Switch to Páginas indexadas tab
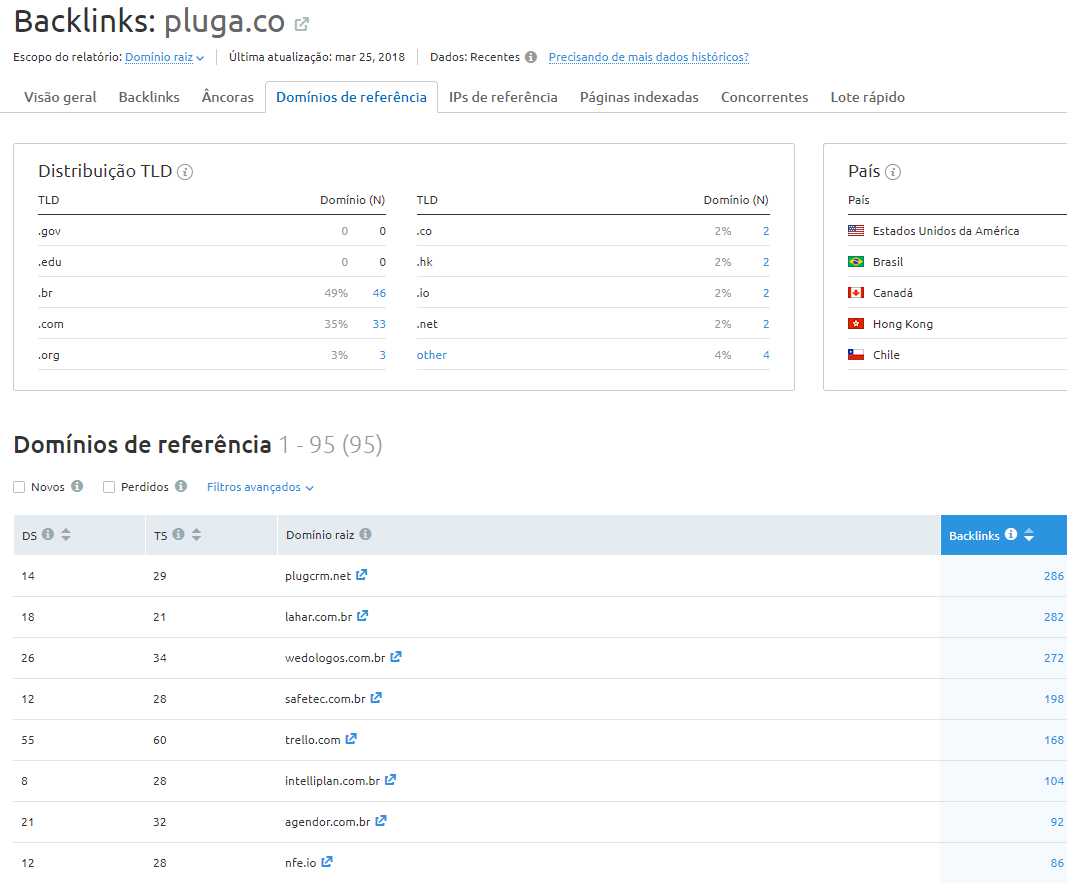 639,97
